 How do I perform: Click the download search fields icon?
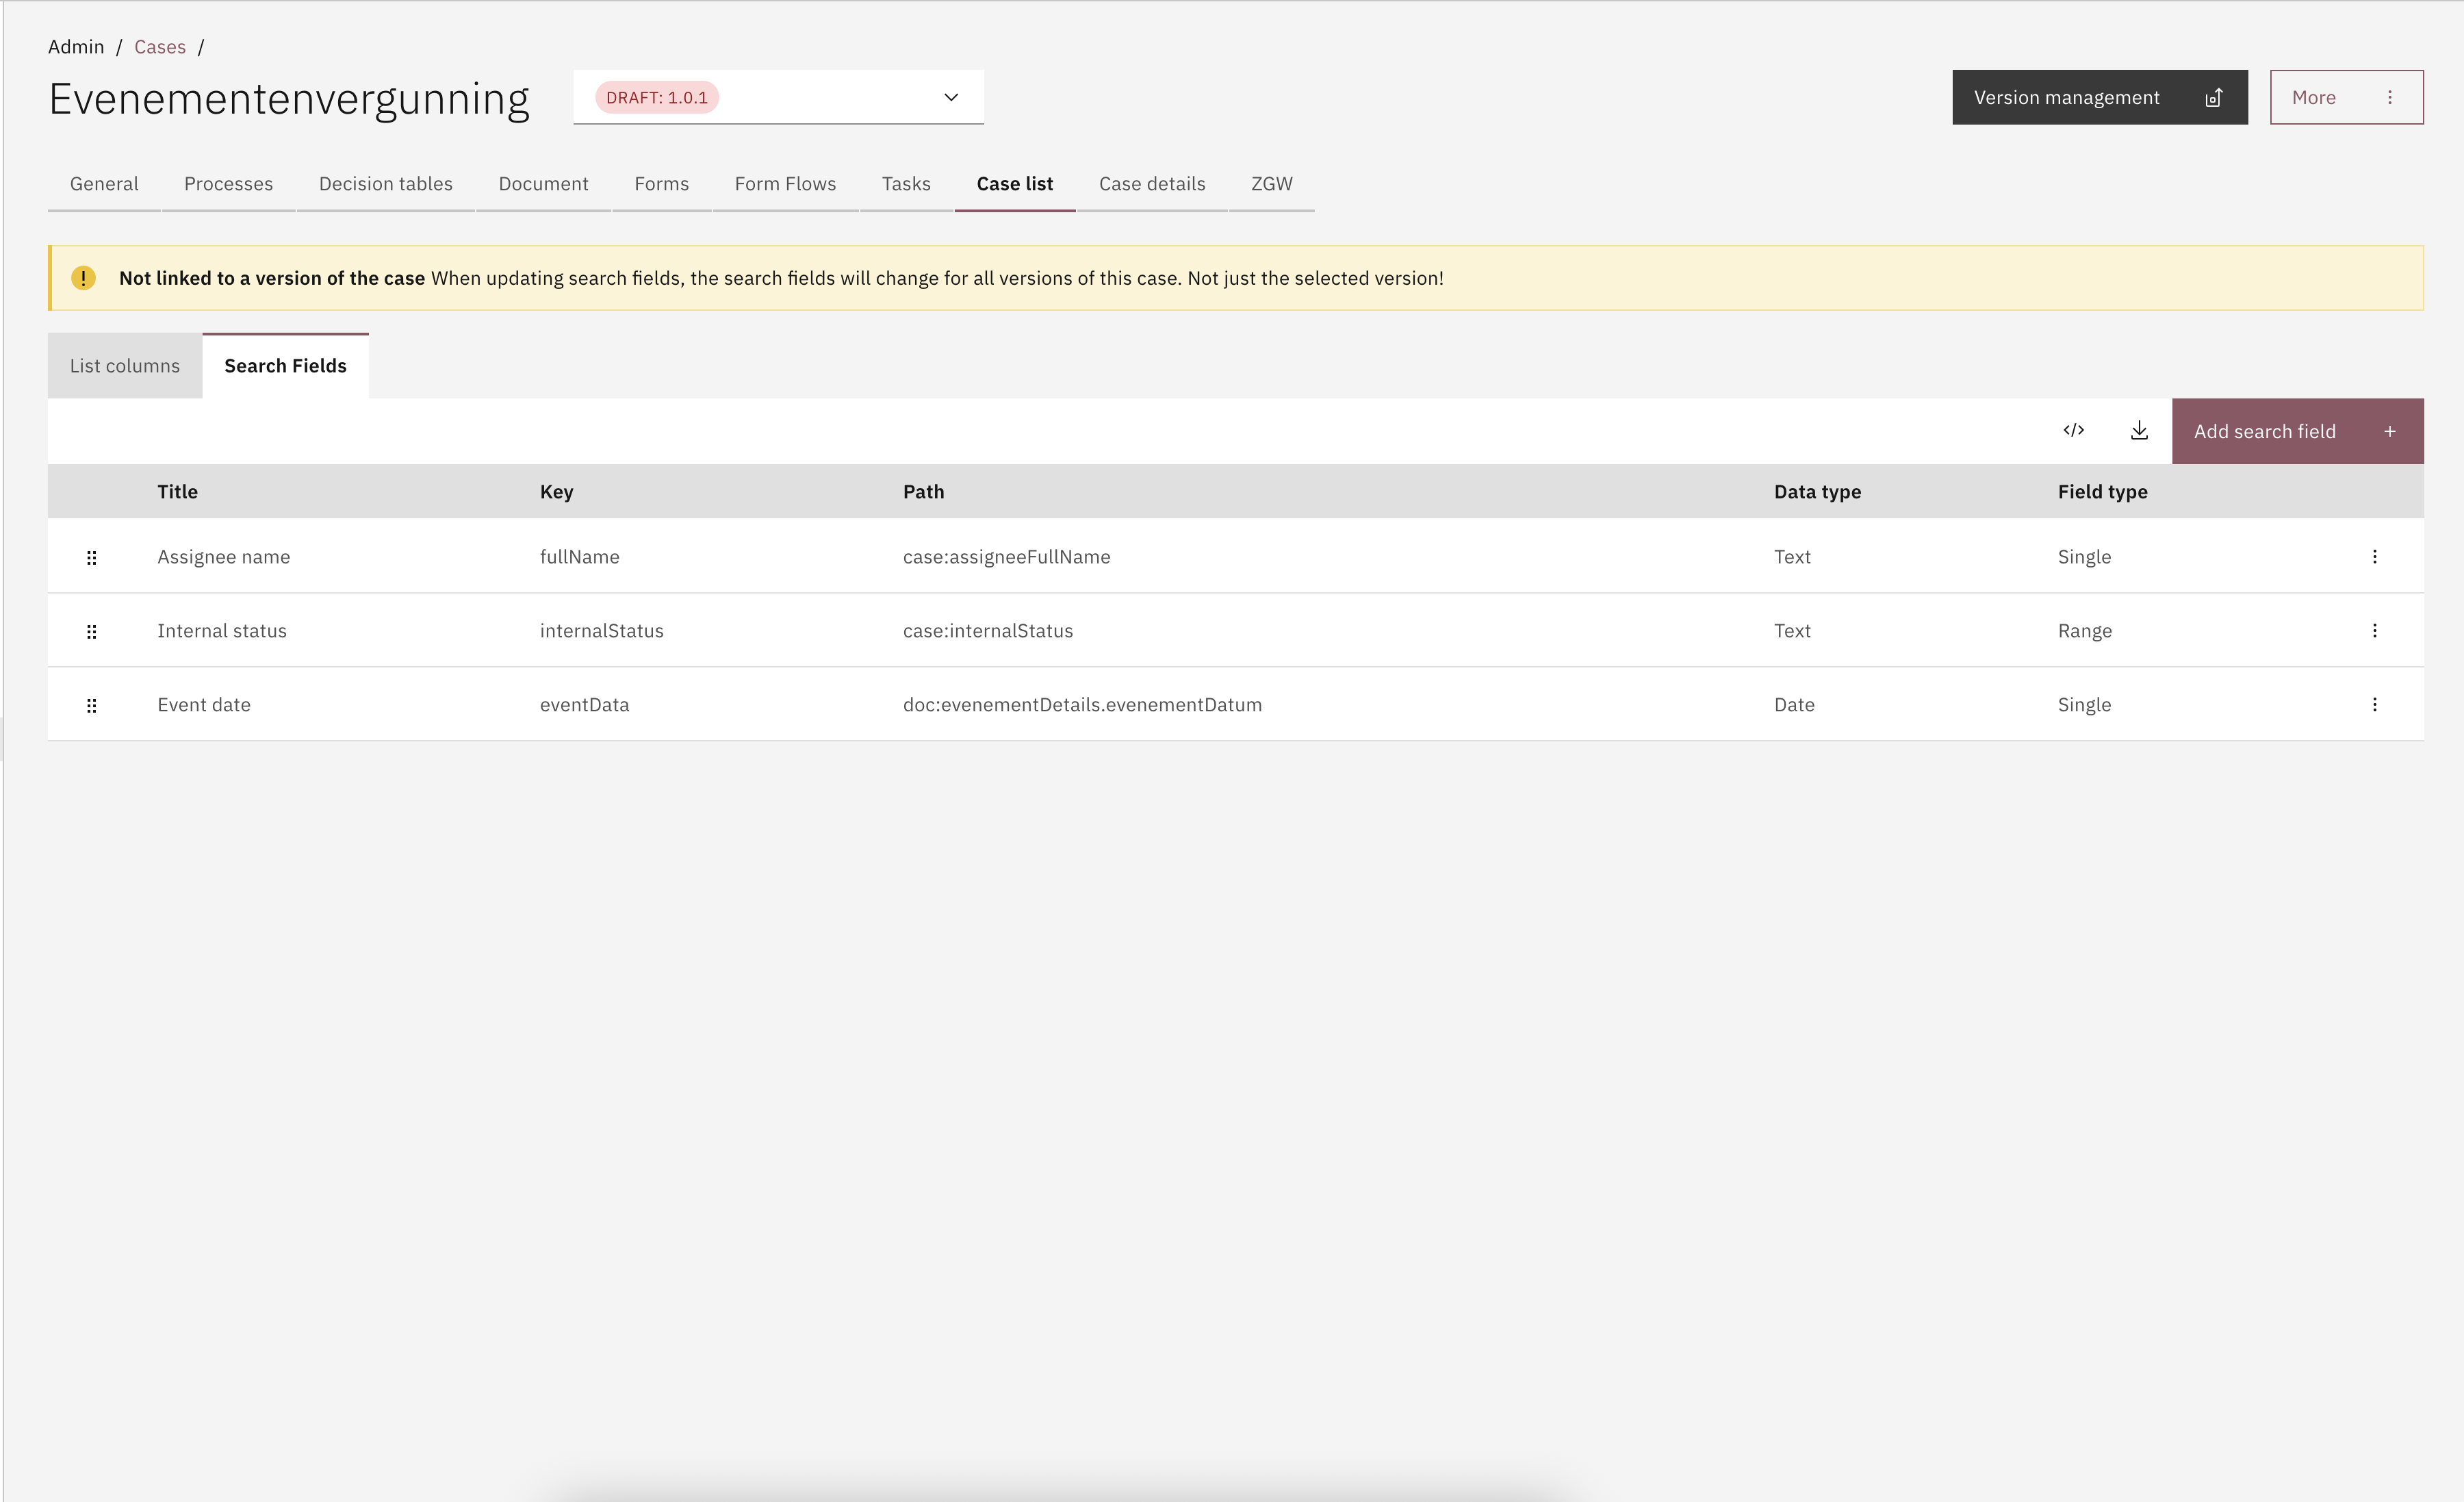[2139, 431]
